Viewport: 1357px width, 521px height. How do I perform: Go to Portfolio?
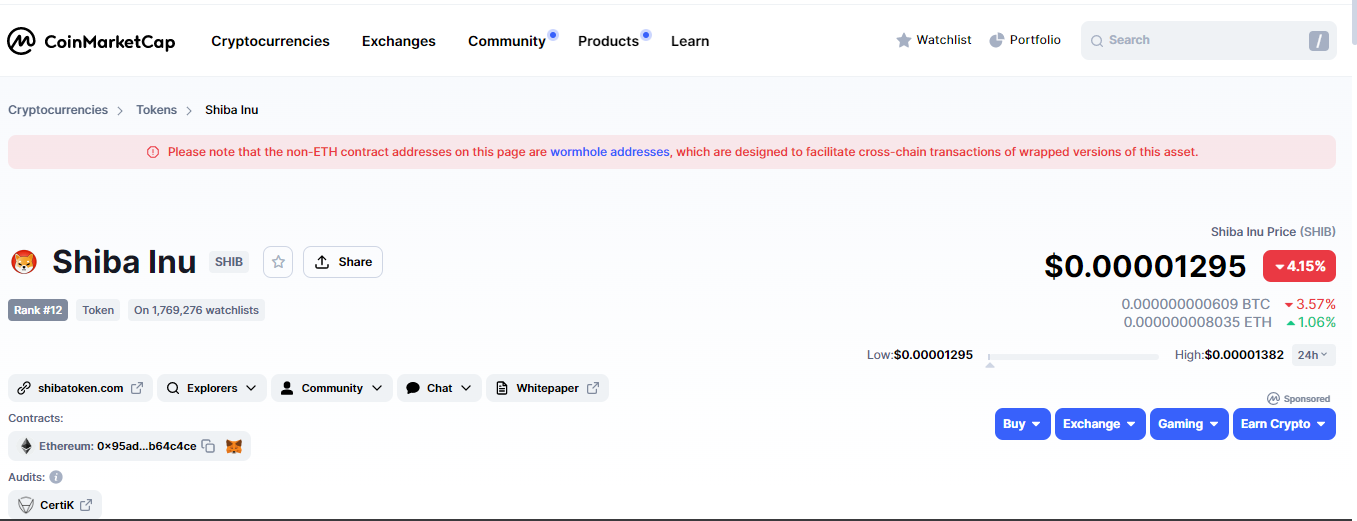(1025, 40)
